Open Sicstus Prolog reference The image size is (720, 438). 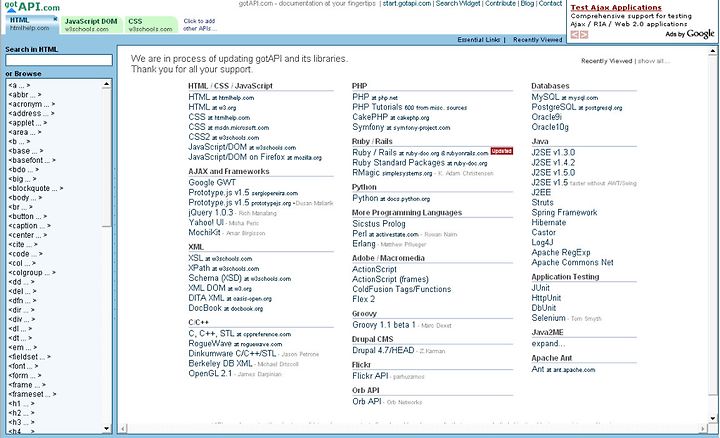point(379,224)
